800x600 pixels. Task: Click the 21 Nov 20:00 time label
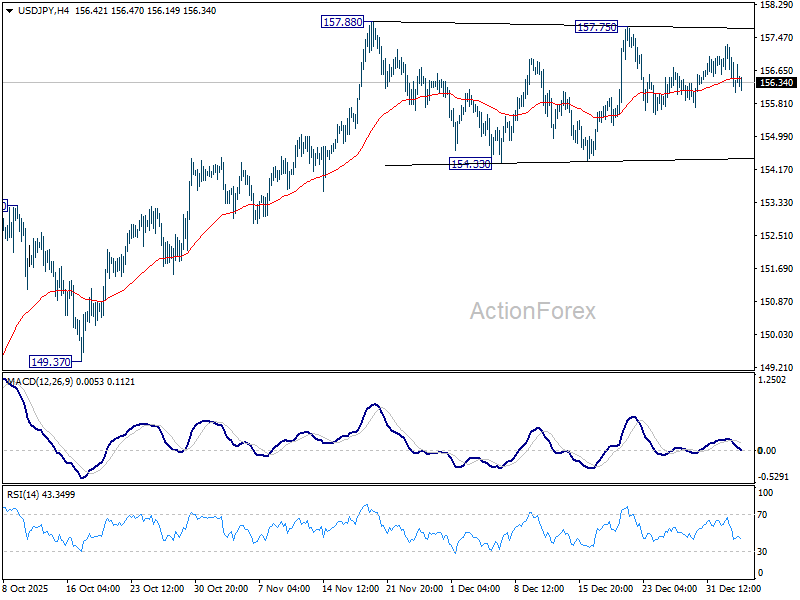coord(414,588)
